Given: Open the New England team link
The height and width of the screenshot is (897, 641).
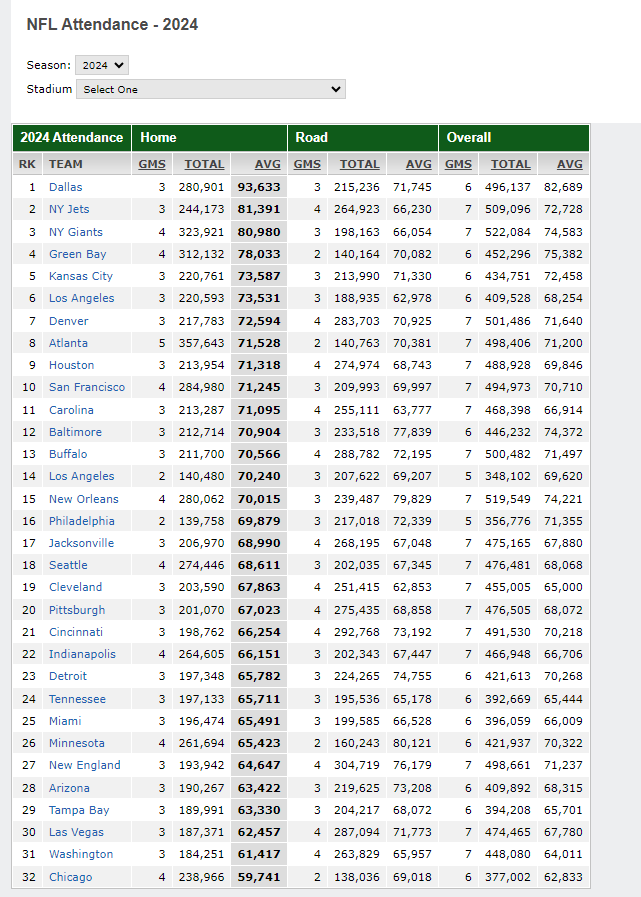Looking at the screenshot, I should click(x=85, y=765).
